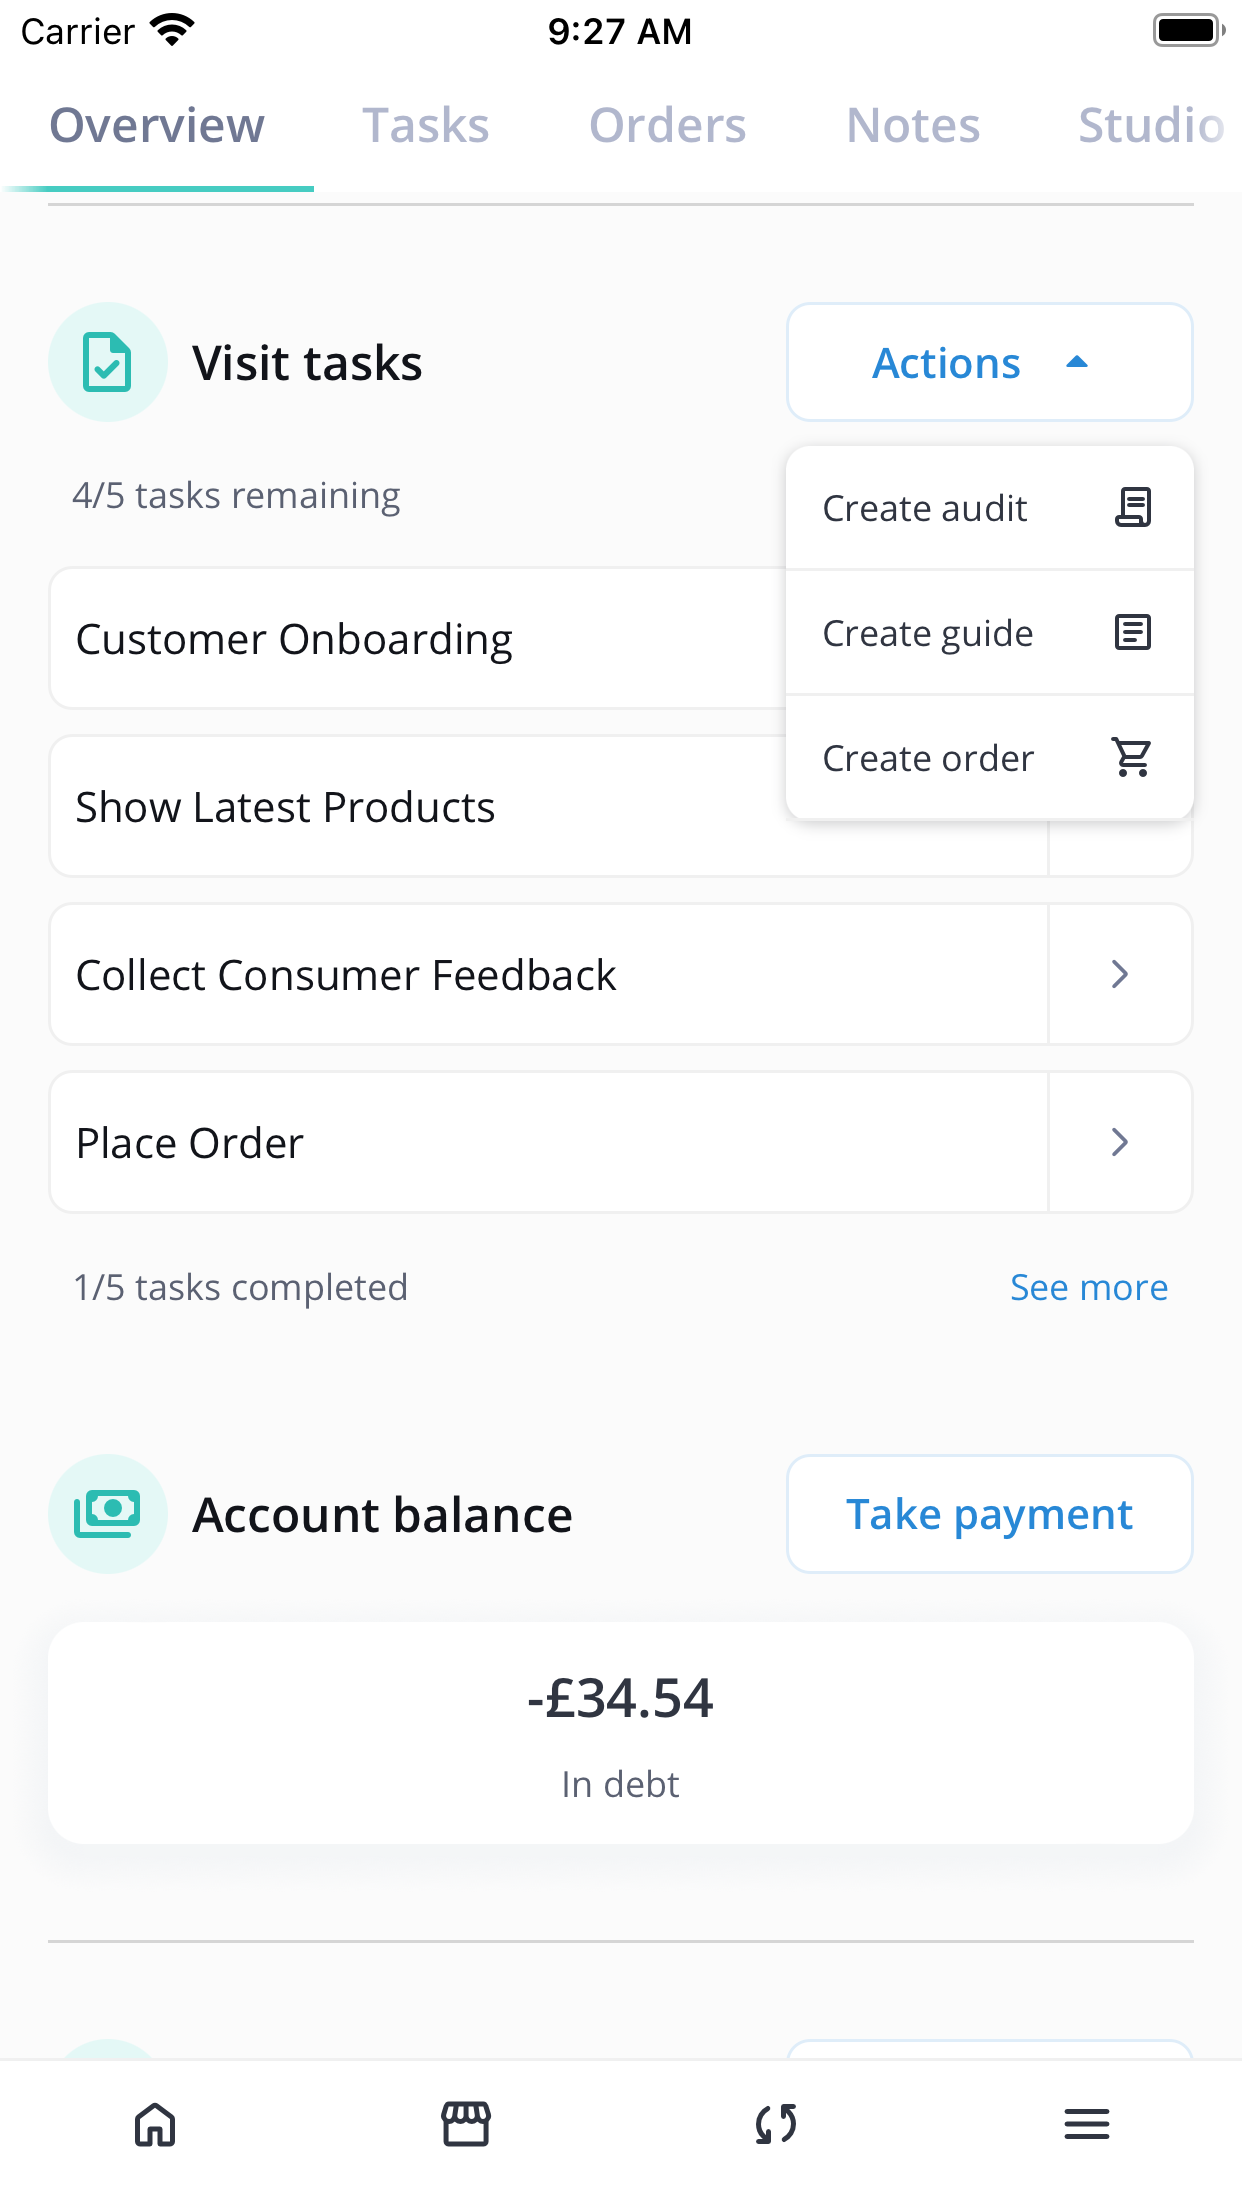This screenshot has width=1242, height=2208.
Task: Open the Customer Onboarding task
Action: point(418,639)
